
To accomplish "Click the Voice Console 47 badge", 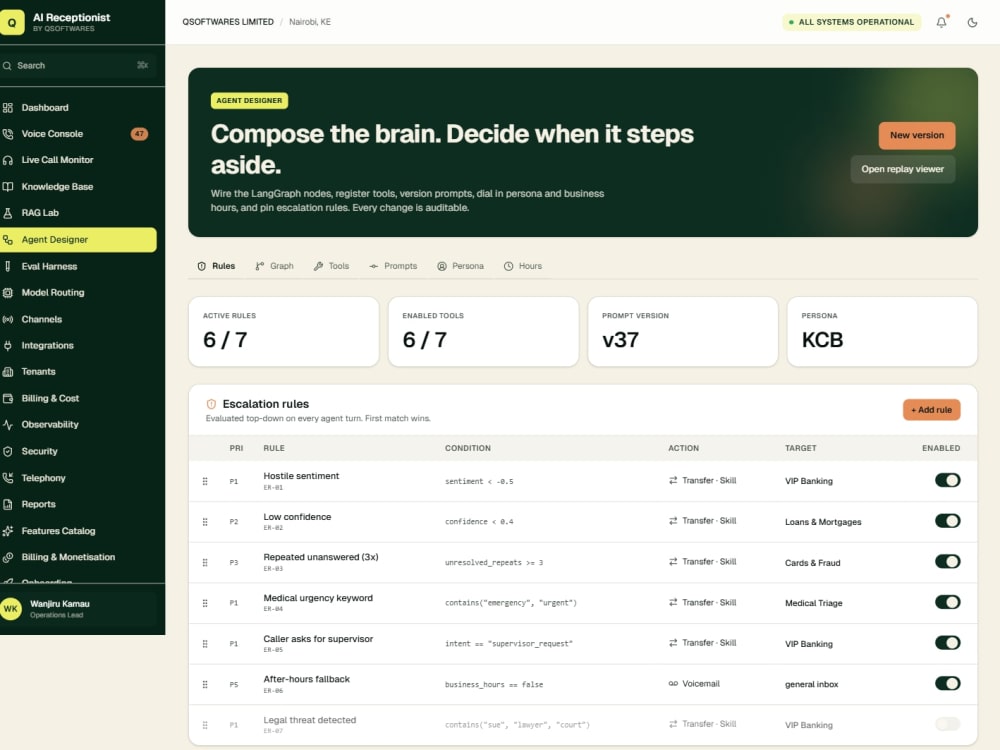I will pyautogui.click(x=139, y=134).
